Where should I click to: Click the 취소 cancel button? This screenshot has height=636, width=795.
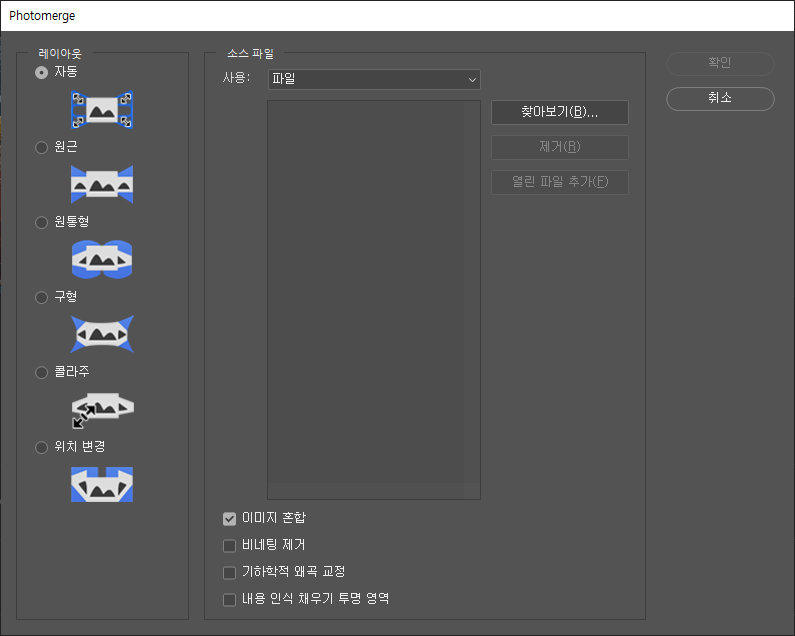click(720, 98)
